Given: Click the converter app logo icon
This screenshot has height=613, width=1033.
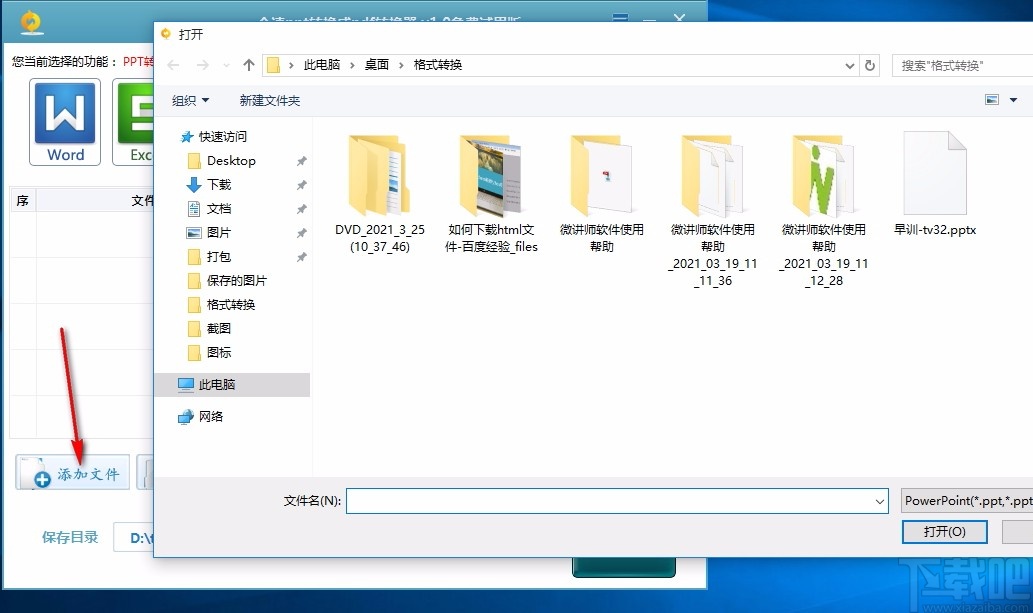Looking at the screenshot, I should point(30,20).
